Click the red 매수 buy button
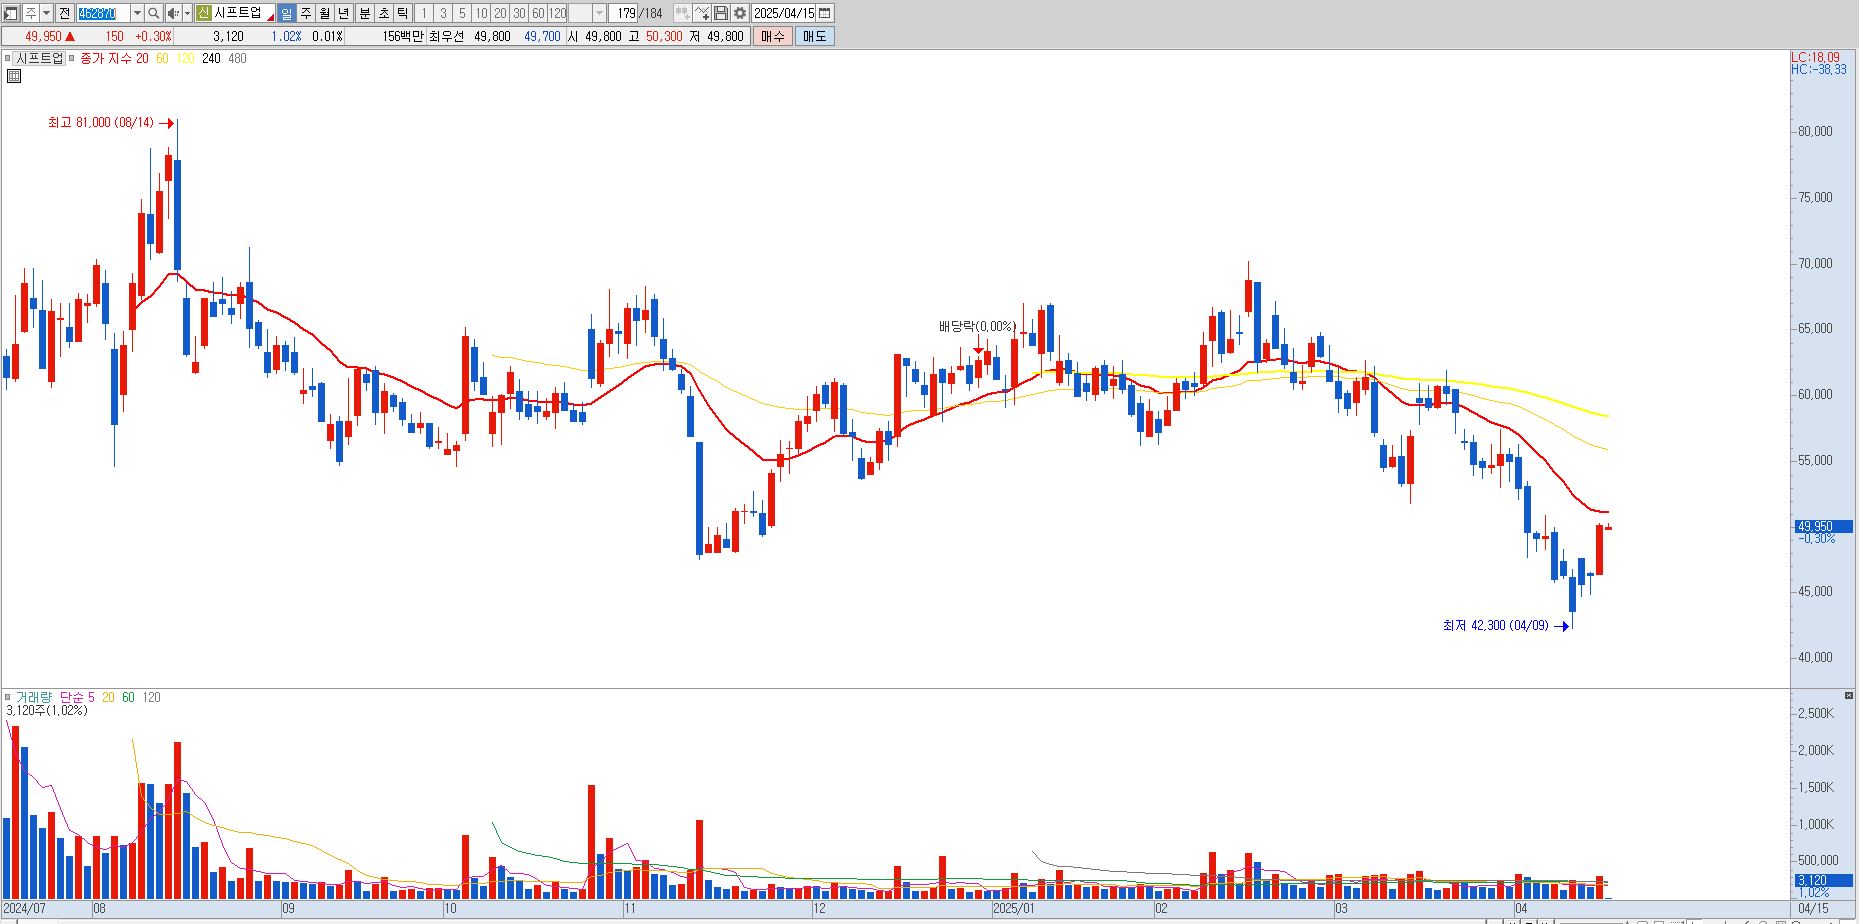The height and width of the screenshot is (924, 1859). coord(772,36)
